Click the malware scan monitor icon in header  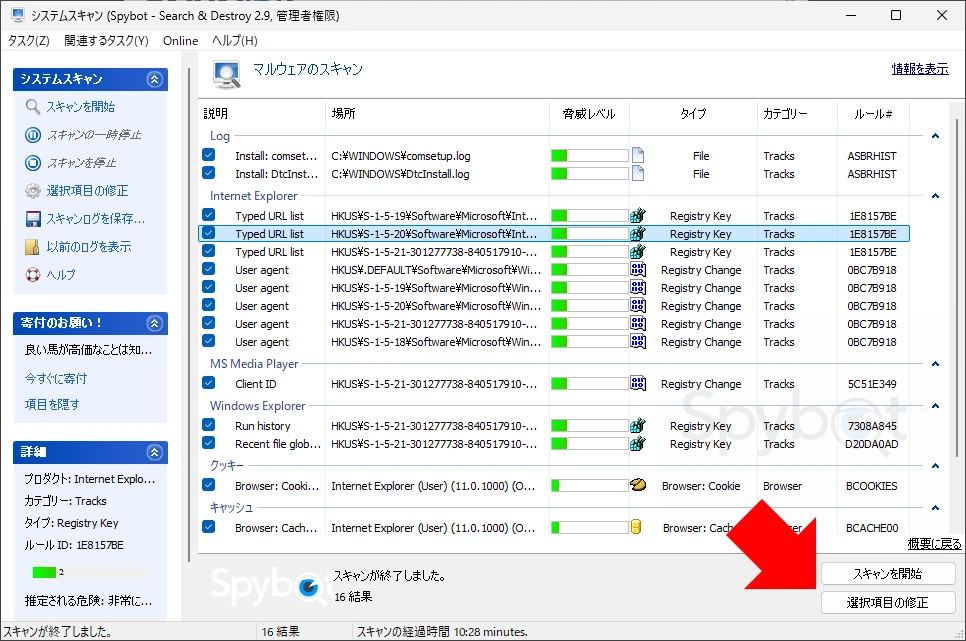[x=227, y=74]
